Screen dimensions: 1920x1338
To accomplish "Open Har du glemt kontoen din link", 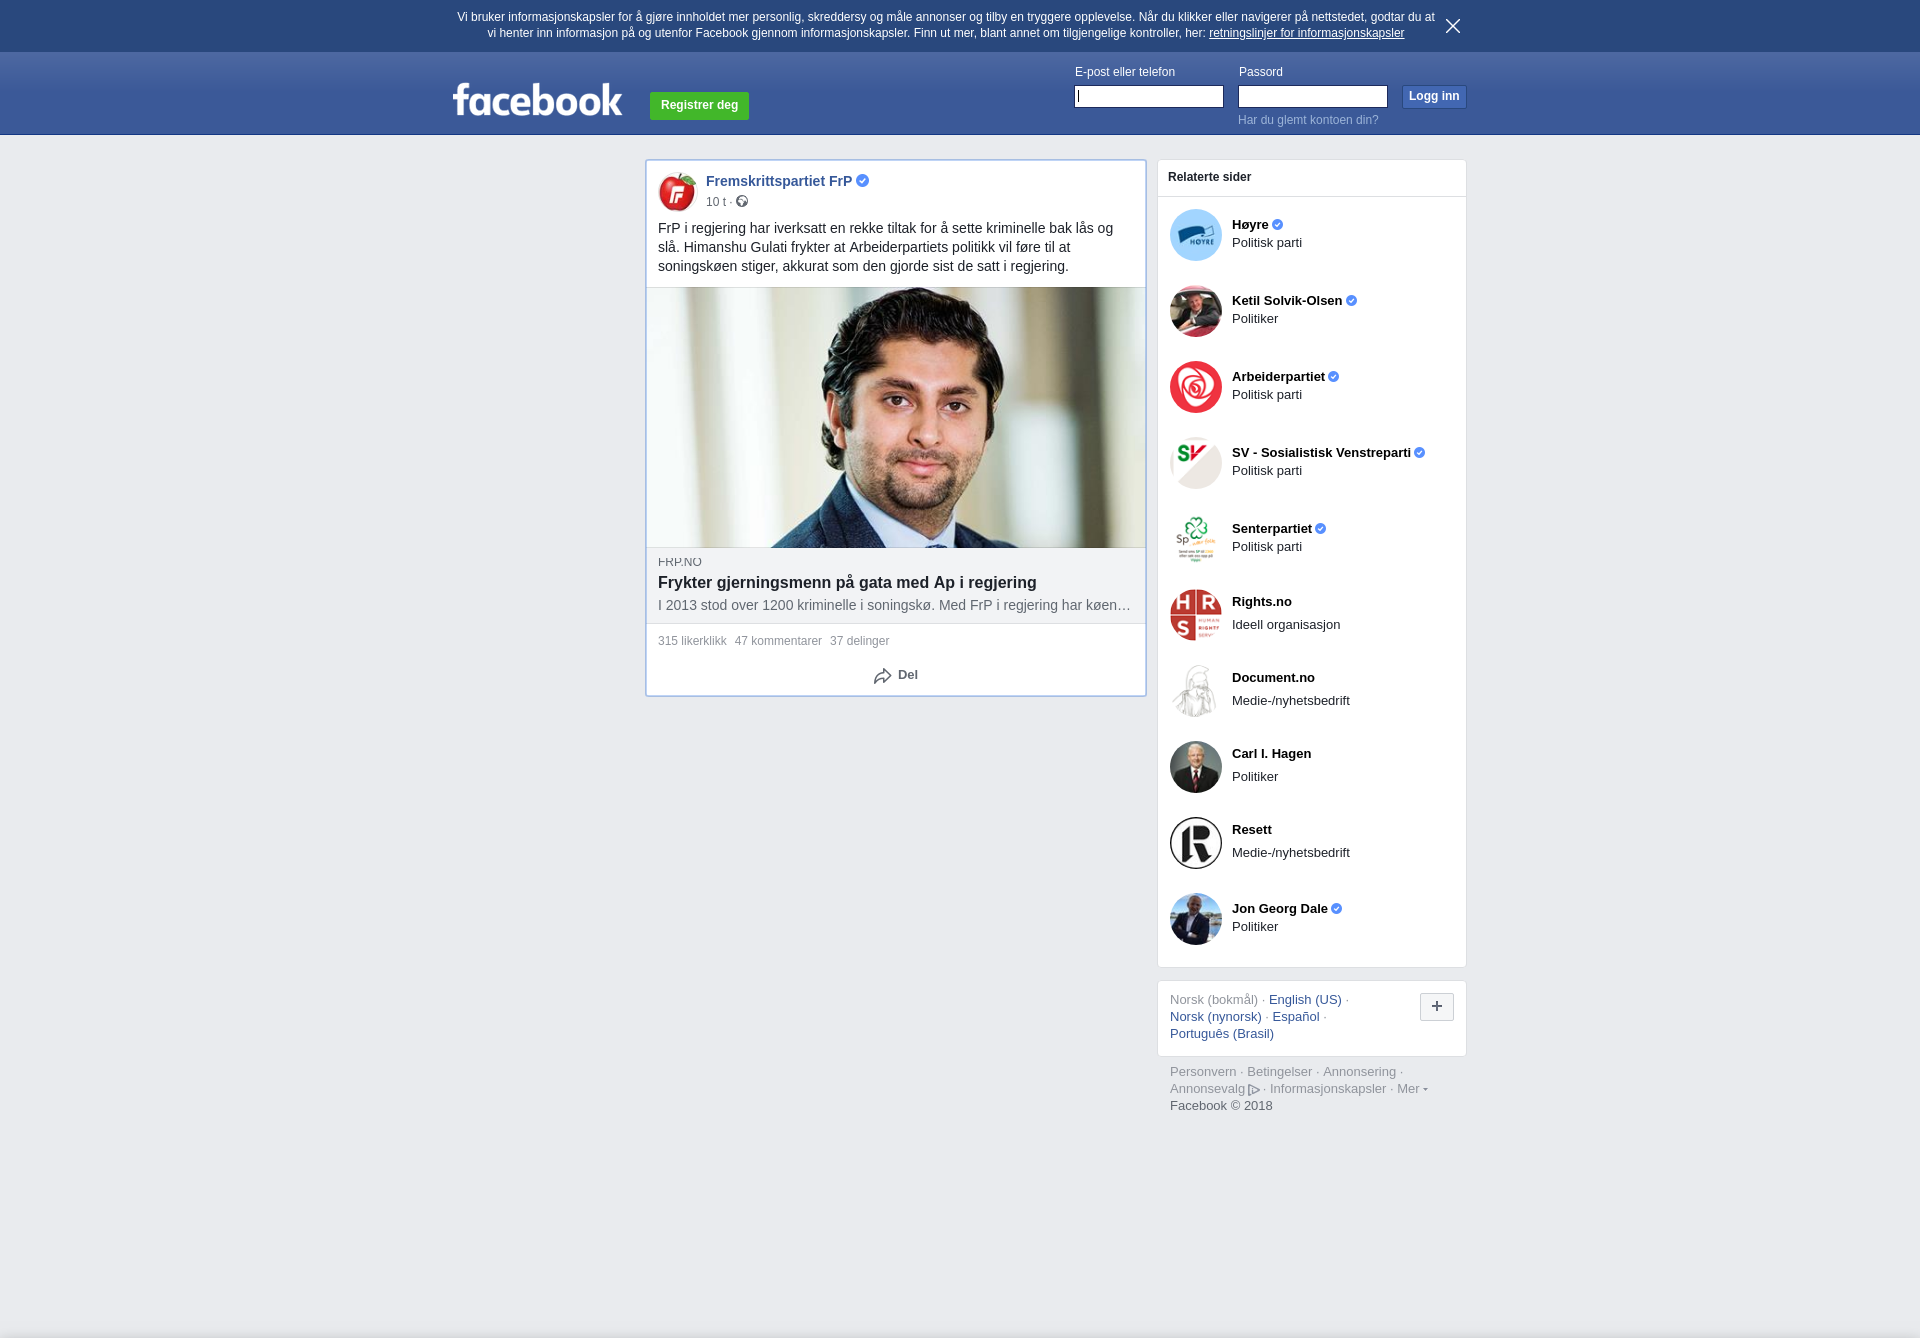I will pyautogui.click(x=1308, y=120).
